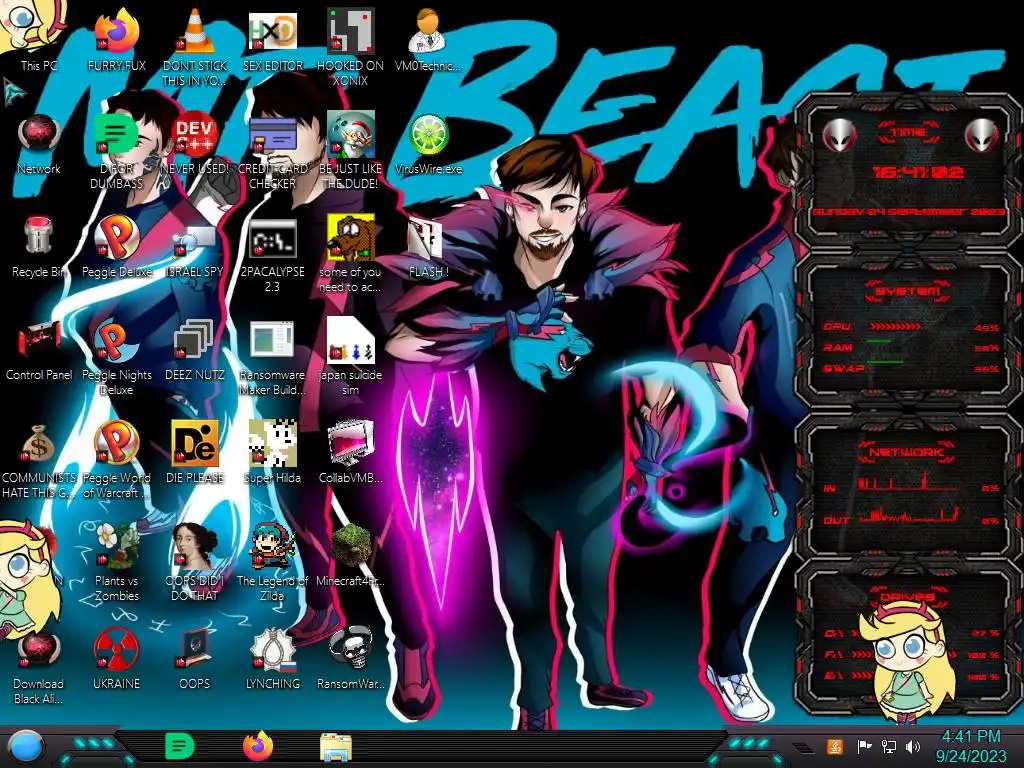
Task: Select the 2PACALYPSE 2.3 console icon
Action: 272,255
